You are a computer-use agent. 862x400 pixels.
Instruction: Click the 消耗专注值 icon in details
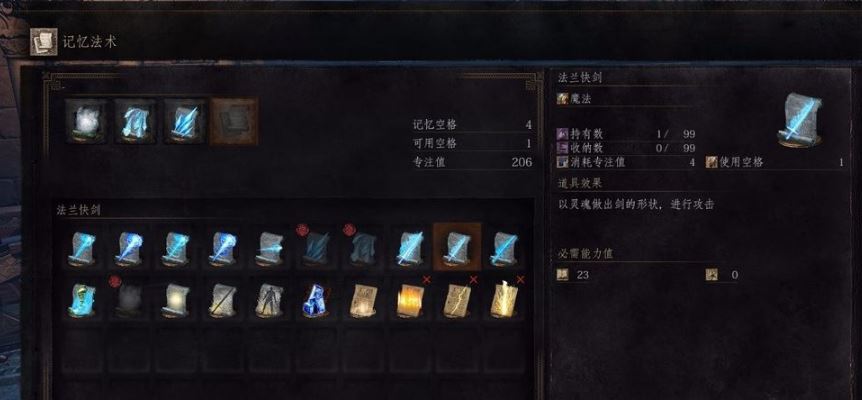562,162
